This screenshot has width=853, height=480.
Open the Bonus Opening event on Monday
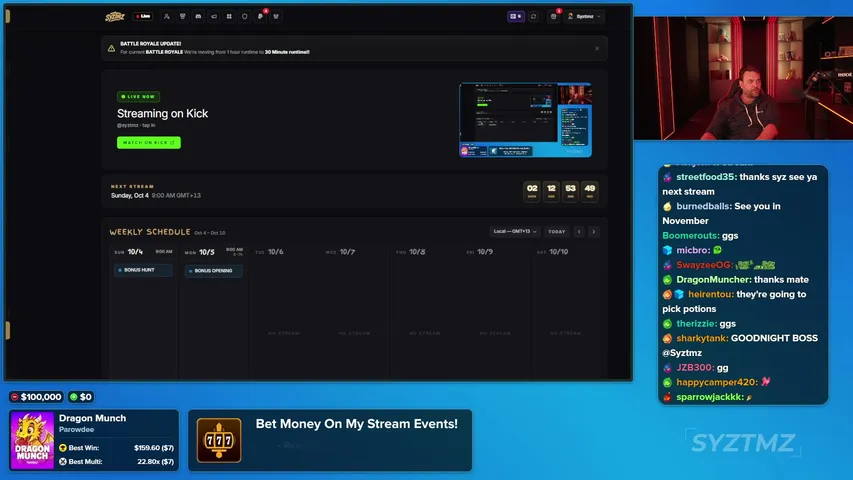click(213, 270)
